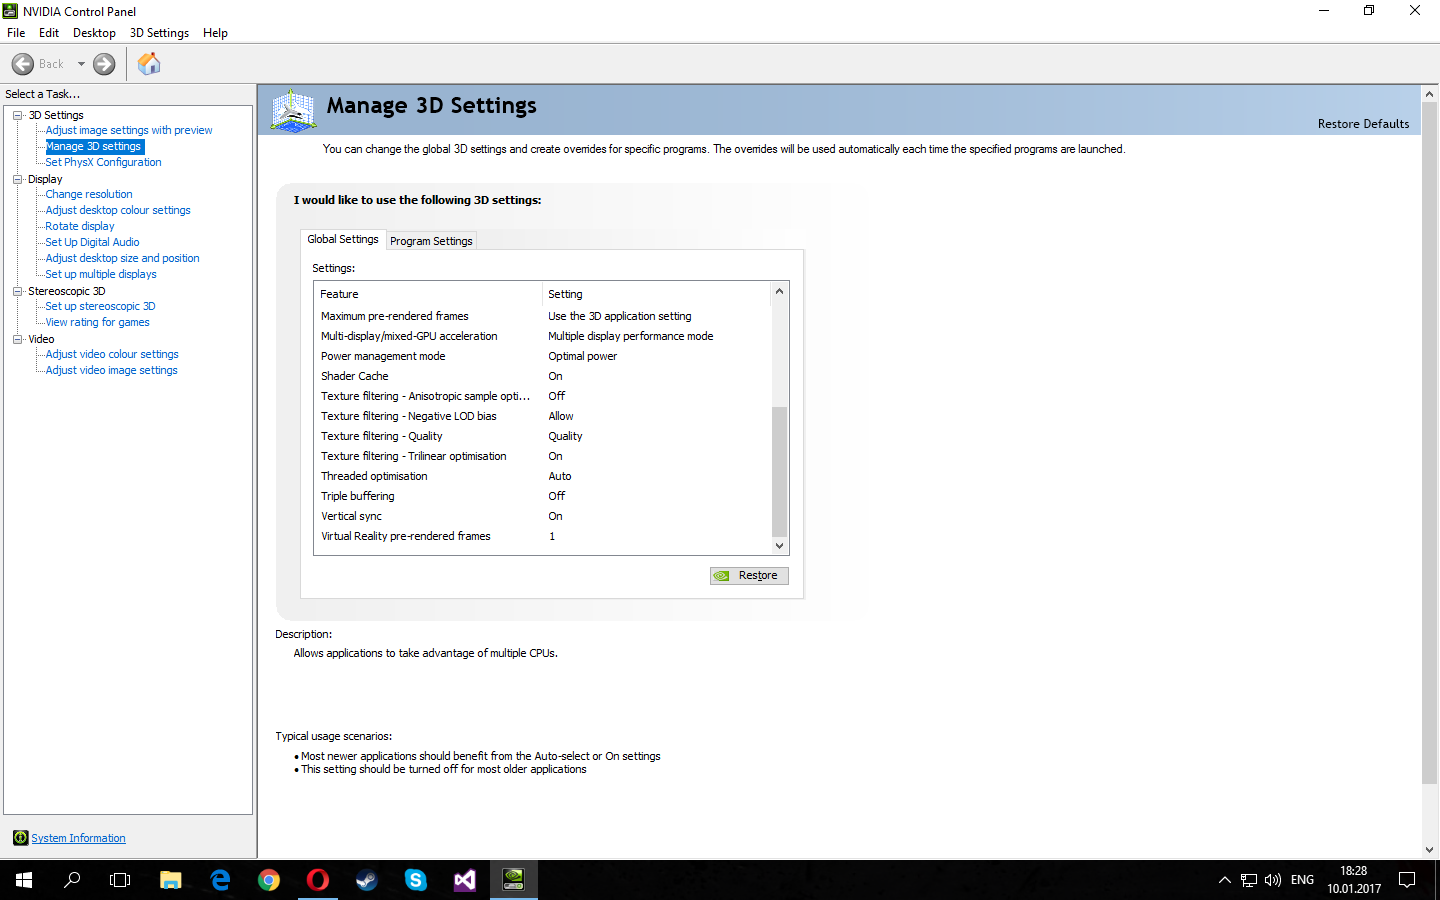
Task: Select Adjust image settings with preview
Action: click(x=129, y=130)
